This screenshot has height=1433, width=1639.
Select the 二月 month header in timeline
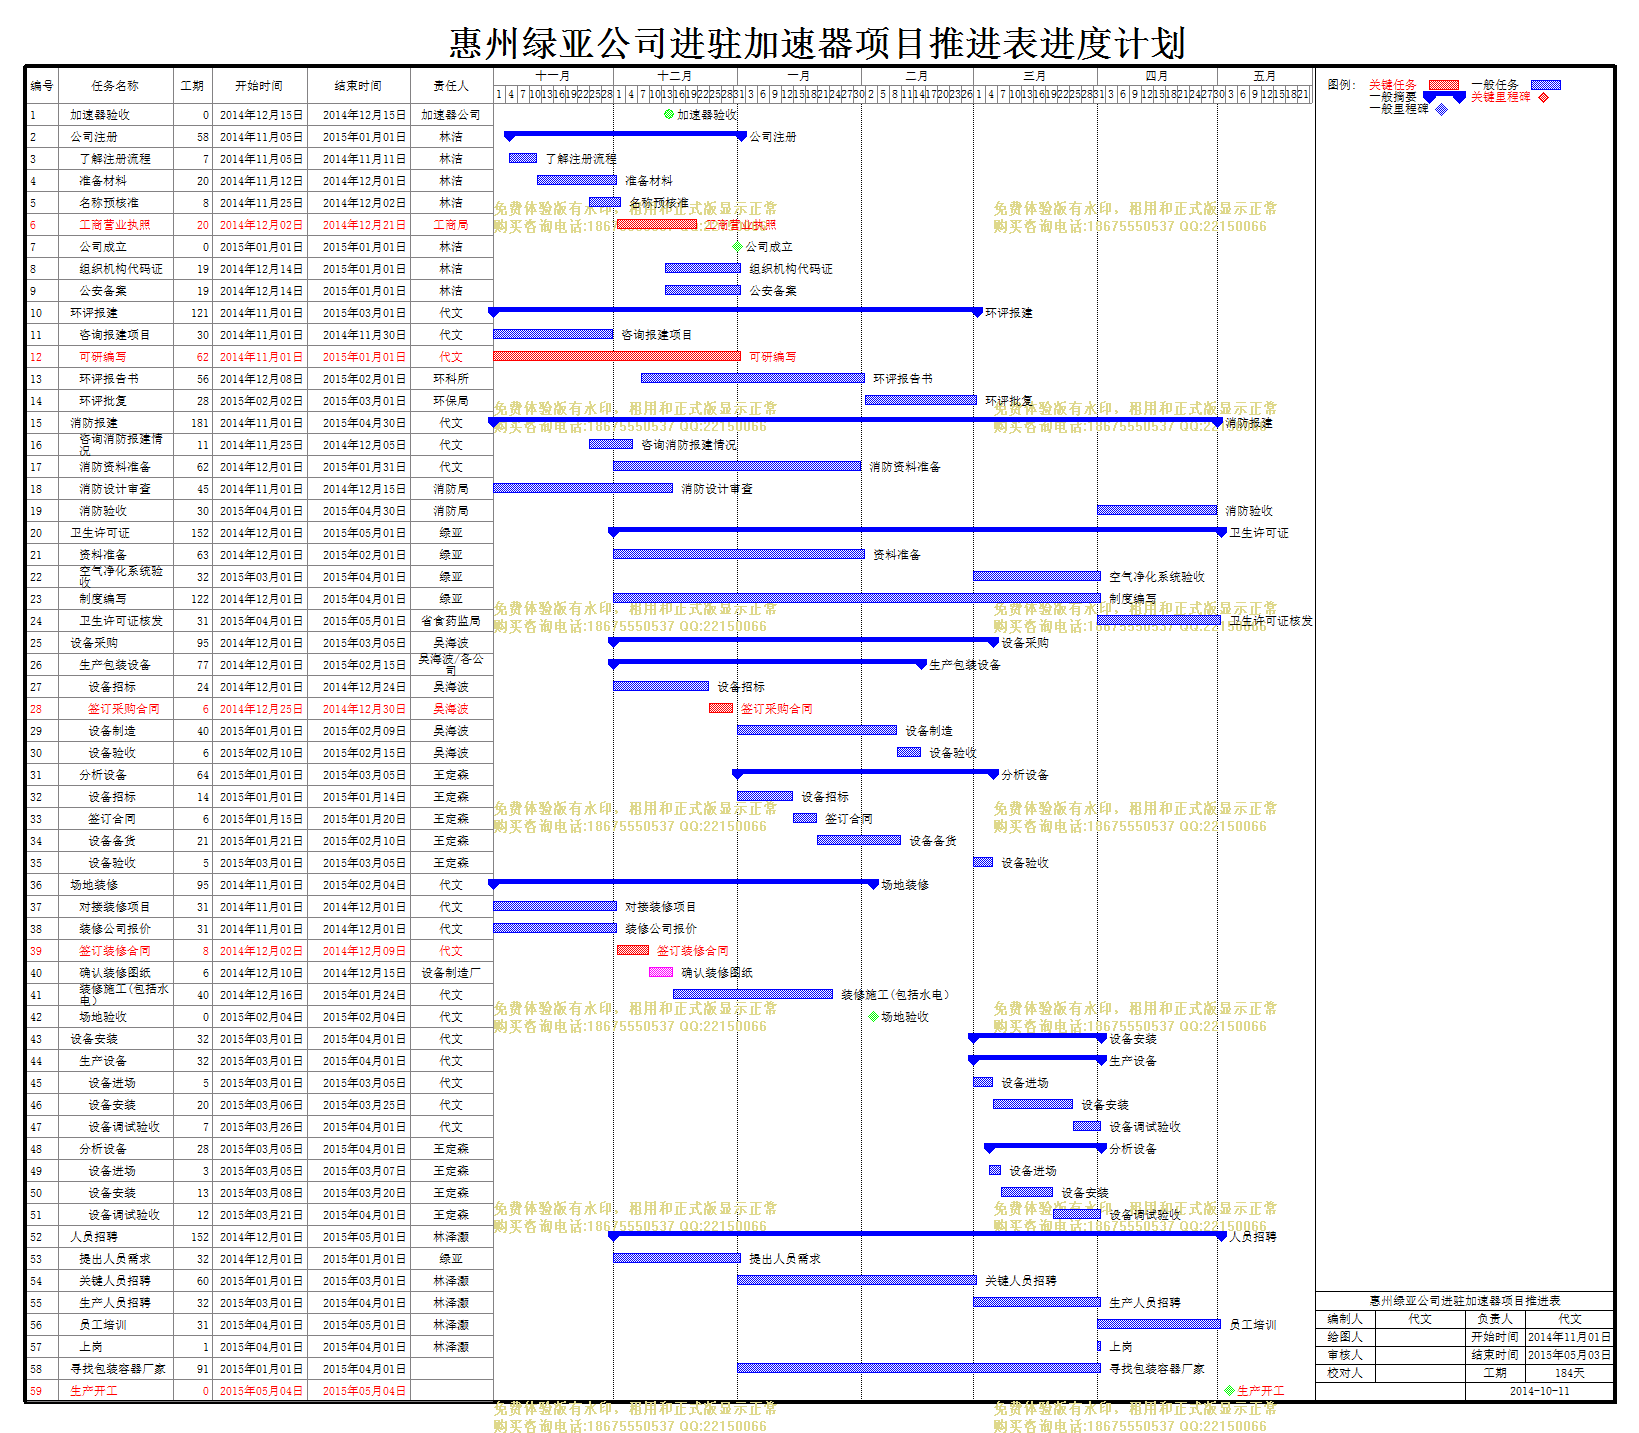917,76
